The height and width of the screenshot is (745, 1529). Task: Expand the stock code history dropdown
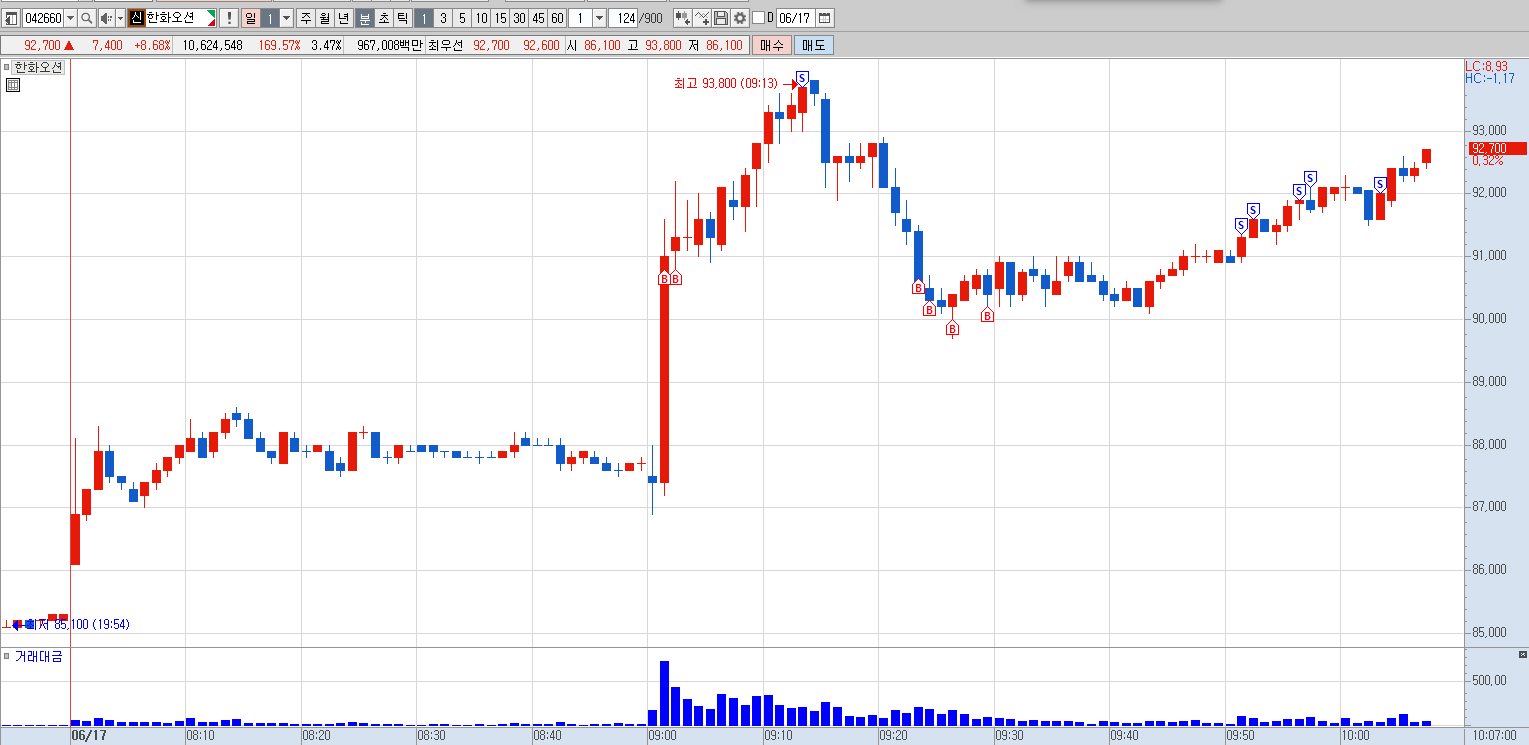(x=70, y=18)
